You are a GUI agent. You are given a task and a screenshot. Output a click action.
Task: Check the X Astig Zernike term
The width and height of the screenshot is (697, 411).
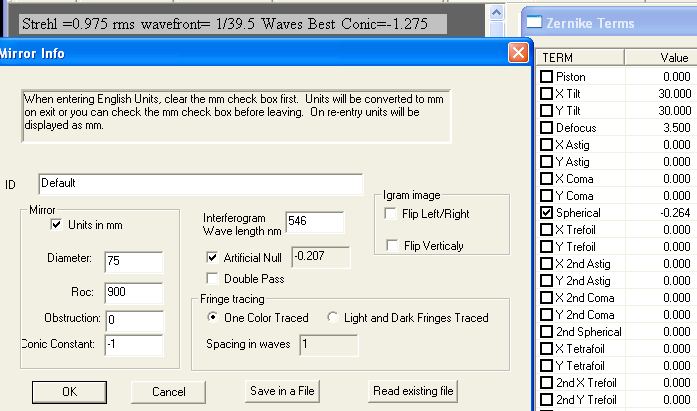546,144
